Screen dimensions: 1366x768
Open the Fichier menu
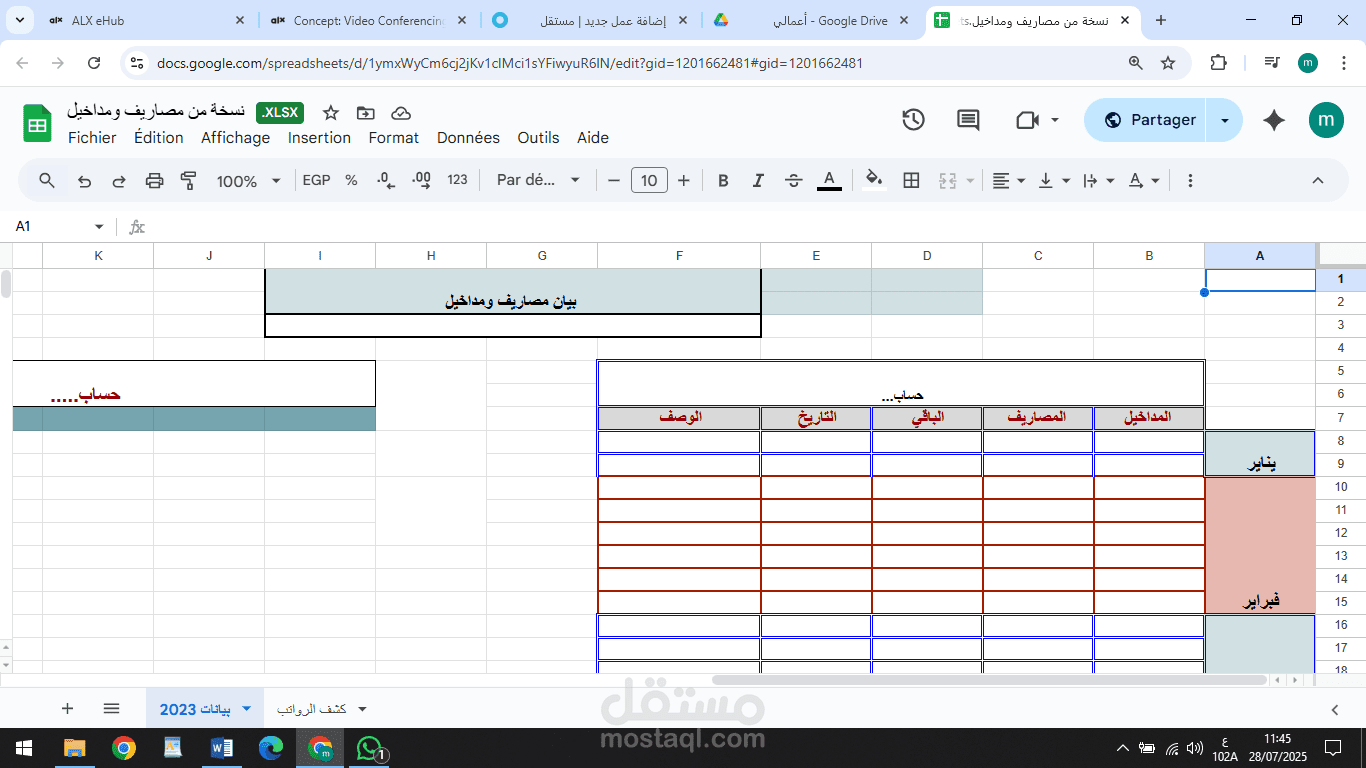click(x=92, y=138)
